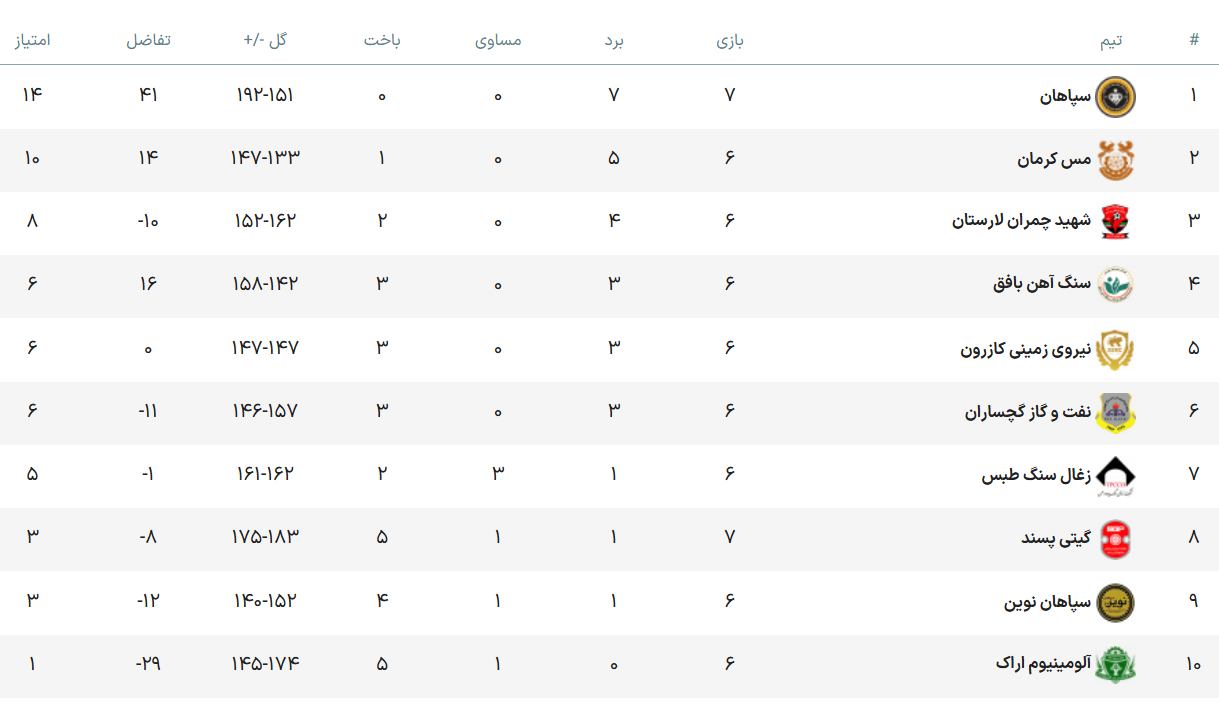Open the سپاهان team name link
Viewport: 1219px width, 707px height.
click(x=1065, y=97)
